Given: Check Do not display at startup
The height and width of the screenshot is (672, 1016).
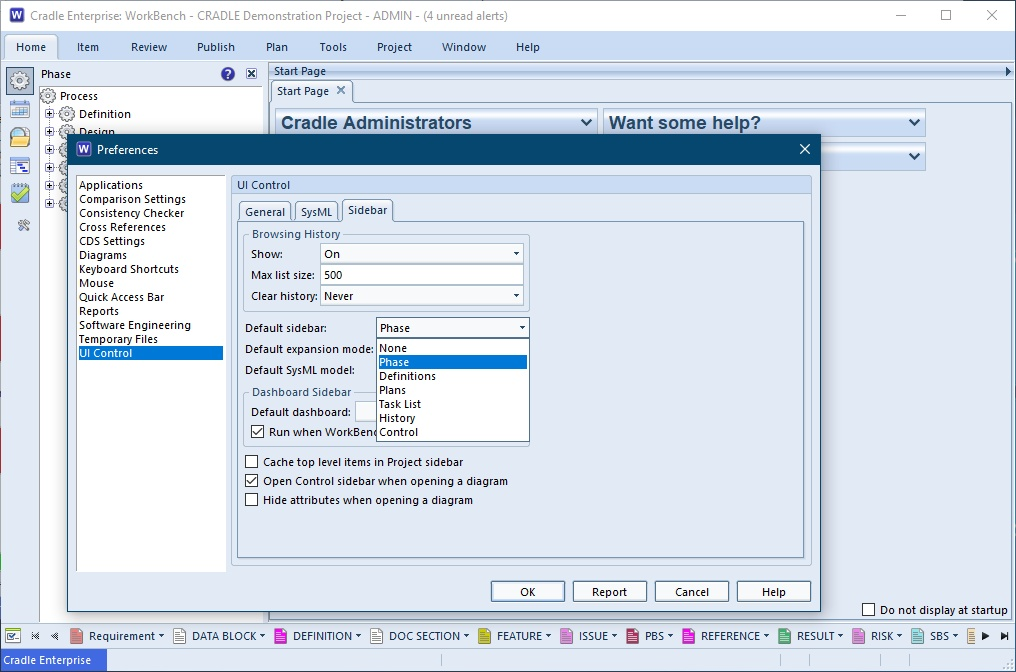Looking at the screenshot, I should [x=868, y=610].
